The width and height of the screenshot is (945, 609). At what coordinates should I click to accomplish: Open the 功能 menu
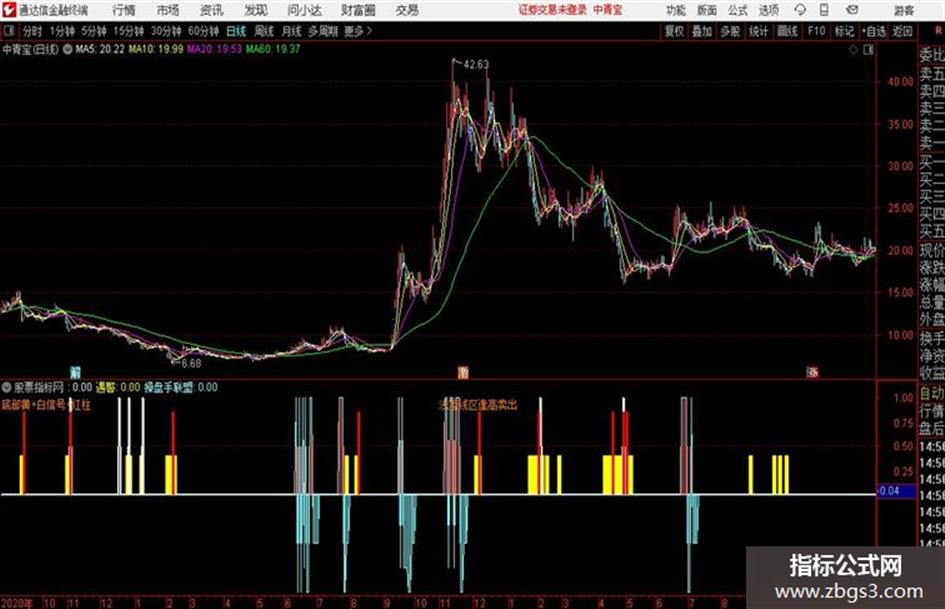point(675,10)
